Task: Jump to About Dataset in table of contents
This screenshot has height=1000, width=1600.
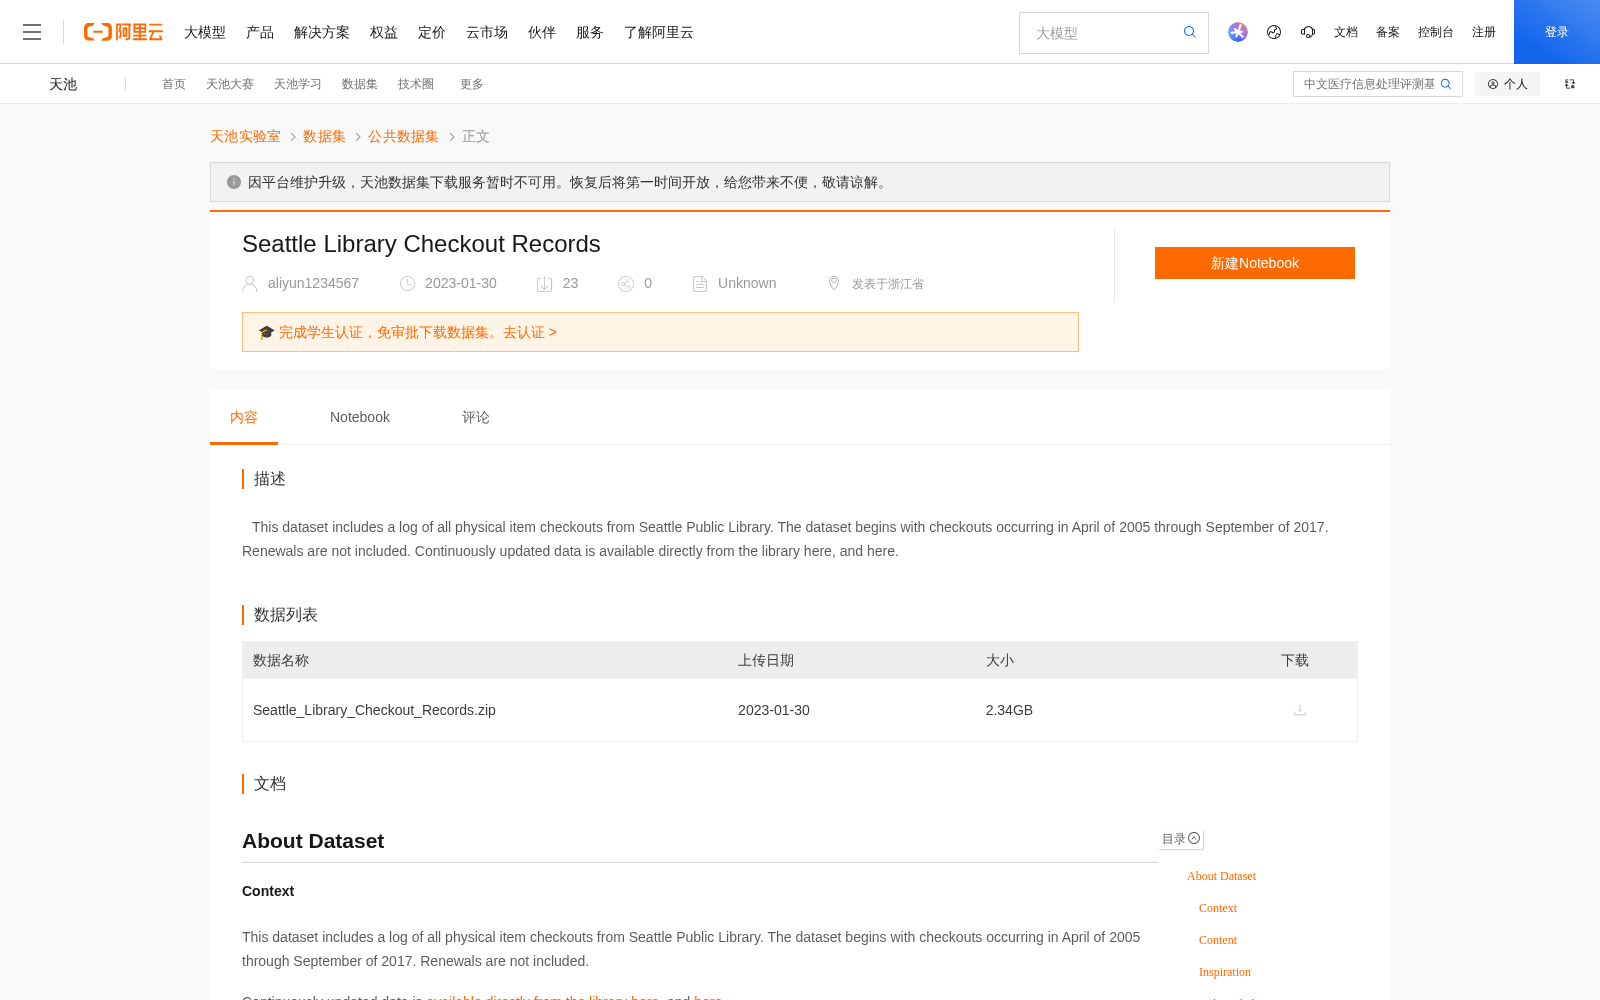Action: tap(1221, 876)
